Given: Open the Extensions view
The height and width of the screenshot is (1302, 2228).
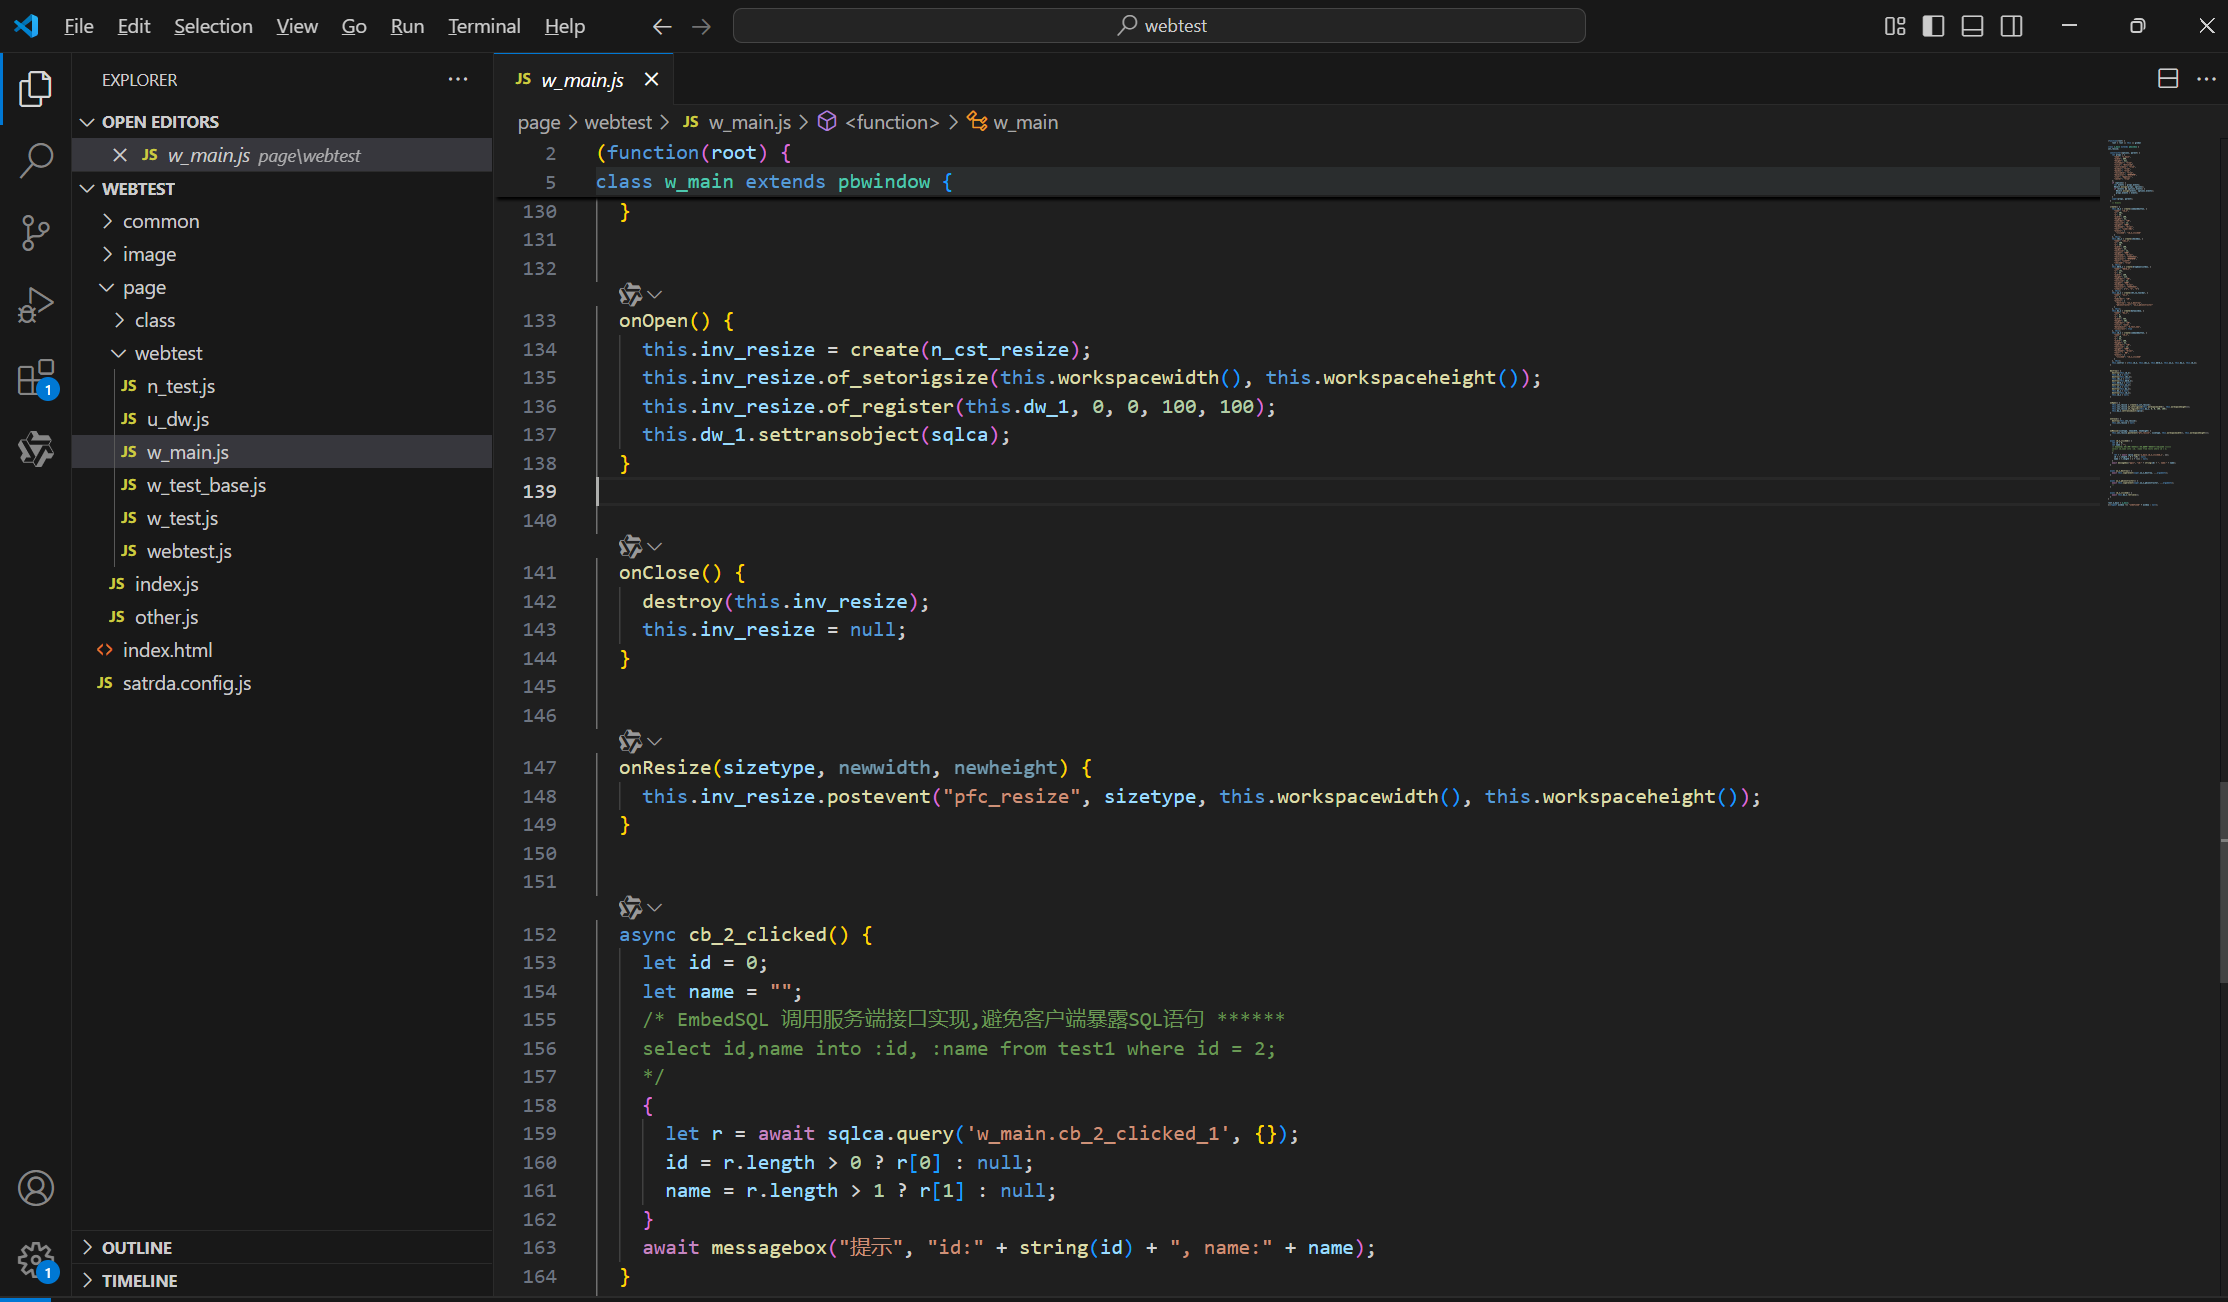Looking at the screenshot, I should pos(36,378).
